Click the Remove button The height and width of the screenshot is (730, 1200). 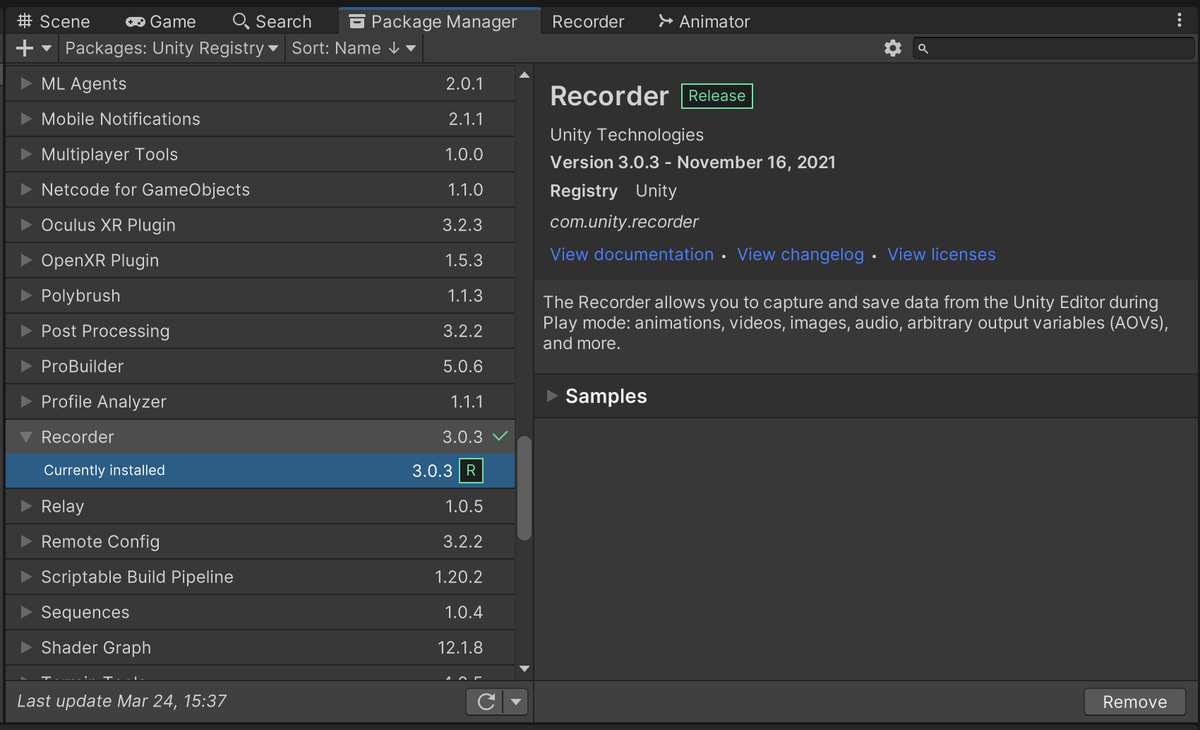click(x=1134, y=702)
